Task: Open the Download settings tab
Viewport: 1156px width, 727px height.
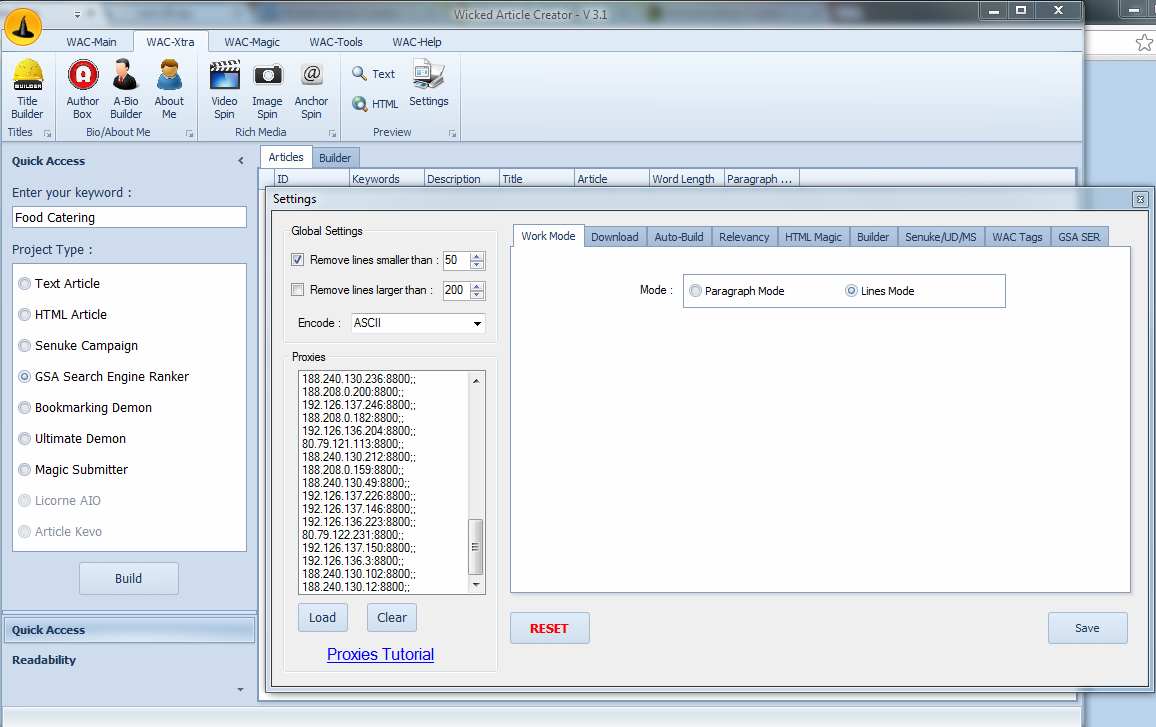Action: click(x=614, y=237)
